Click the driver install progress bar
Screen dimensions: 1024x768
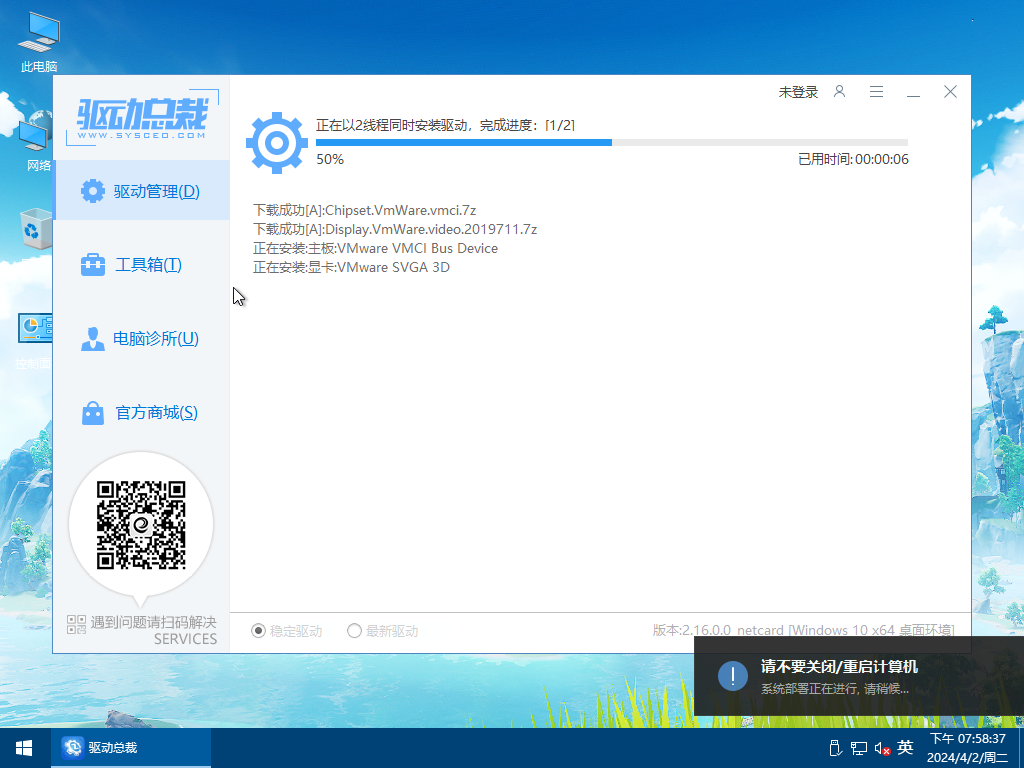(612, 143)
